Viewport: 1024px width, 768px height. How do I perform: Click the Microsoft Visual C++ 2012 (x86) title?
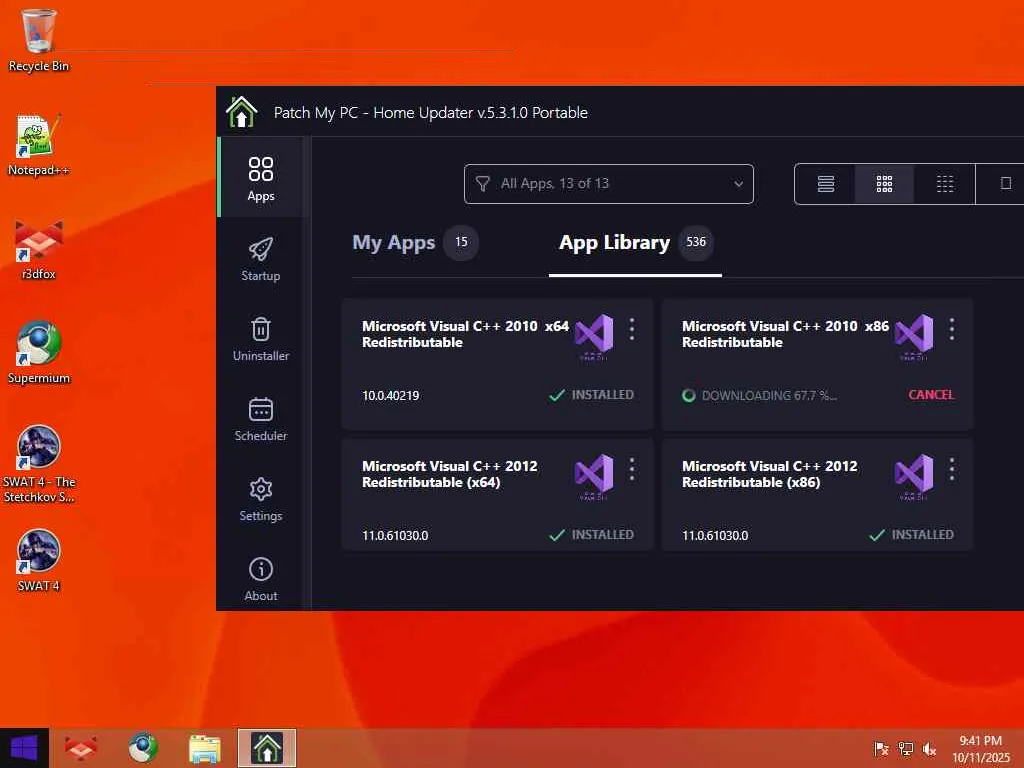[770, 474]
